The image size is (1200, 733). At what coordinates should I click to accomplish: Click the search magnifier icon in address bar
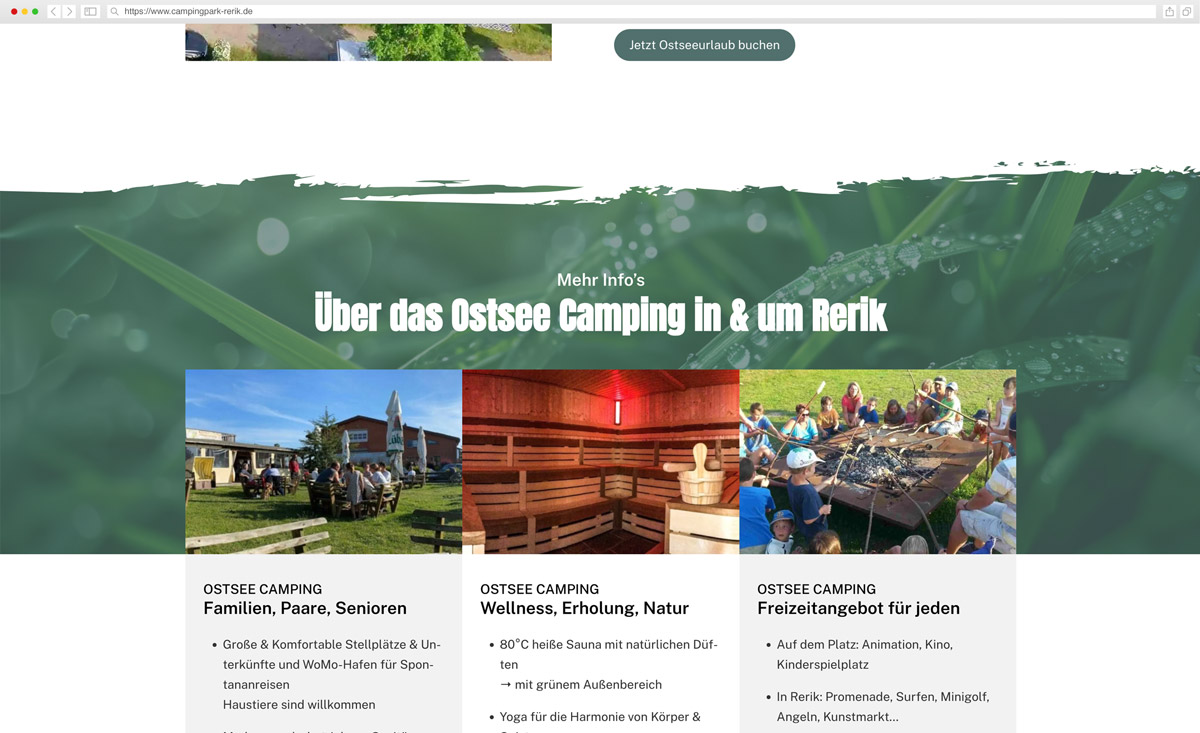[x=115, y=12]
